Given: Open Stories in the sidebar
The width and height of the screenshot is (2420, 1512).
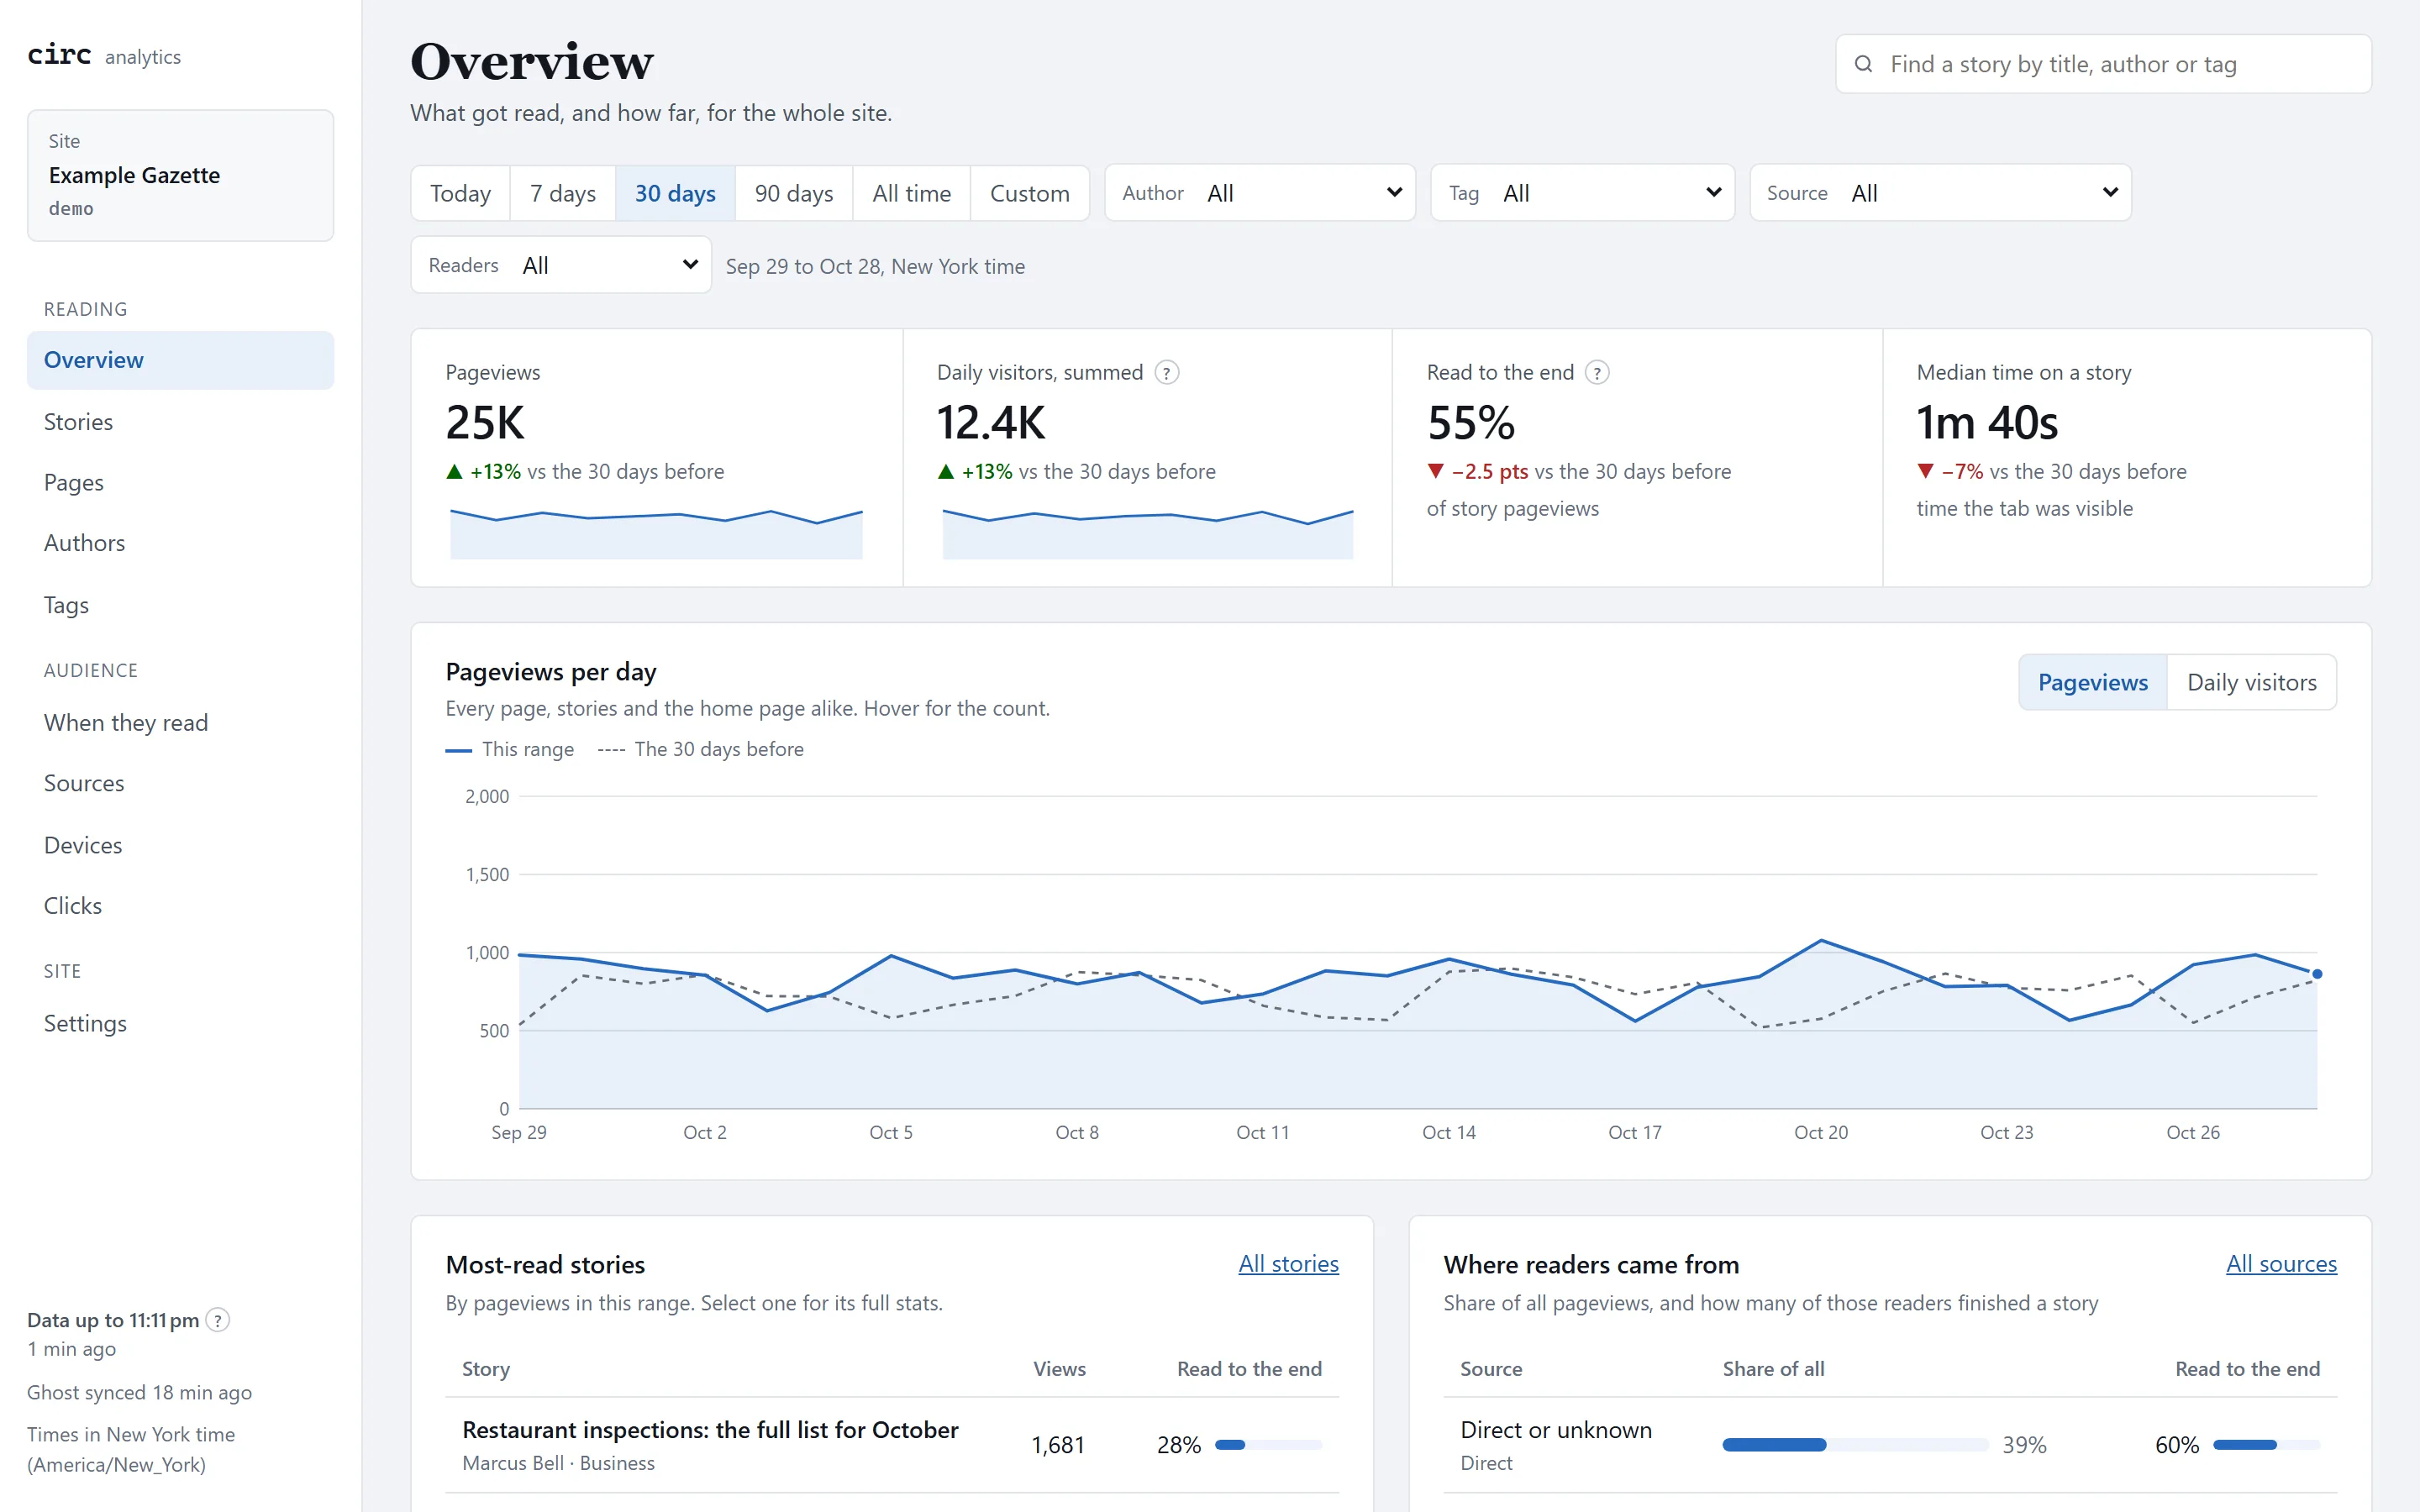Looking at the screenshot, I should 180,422.
